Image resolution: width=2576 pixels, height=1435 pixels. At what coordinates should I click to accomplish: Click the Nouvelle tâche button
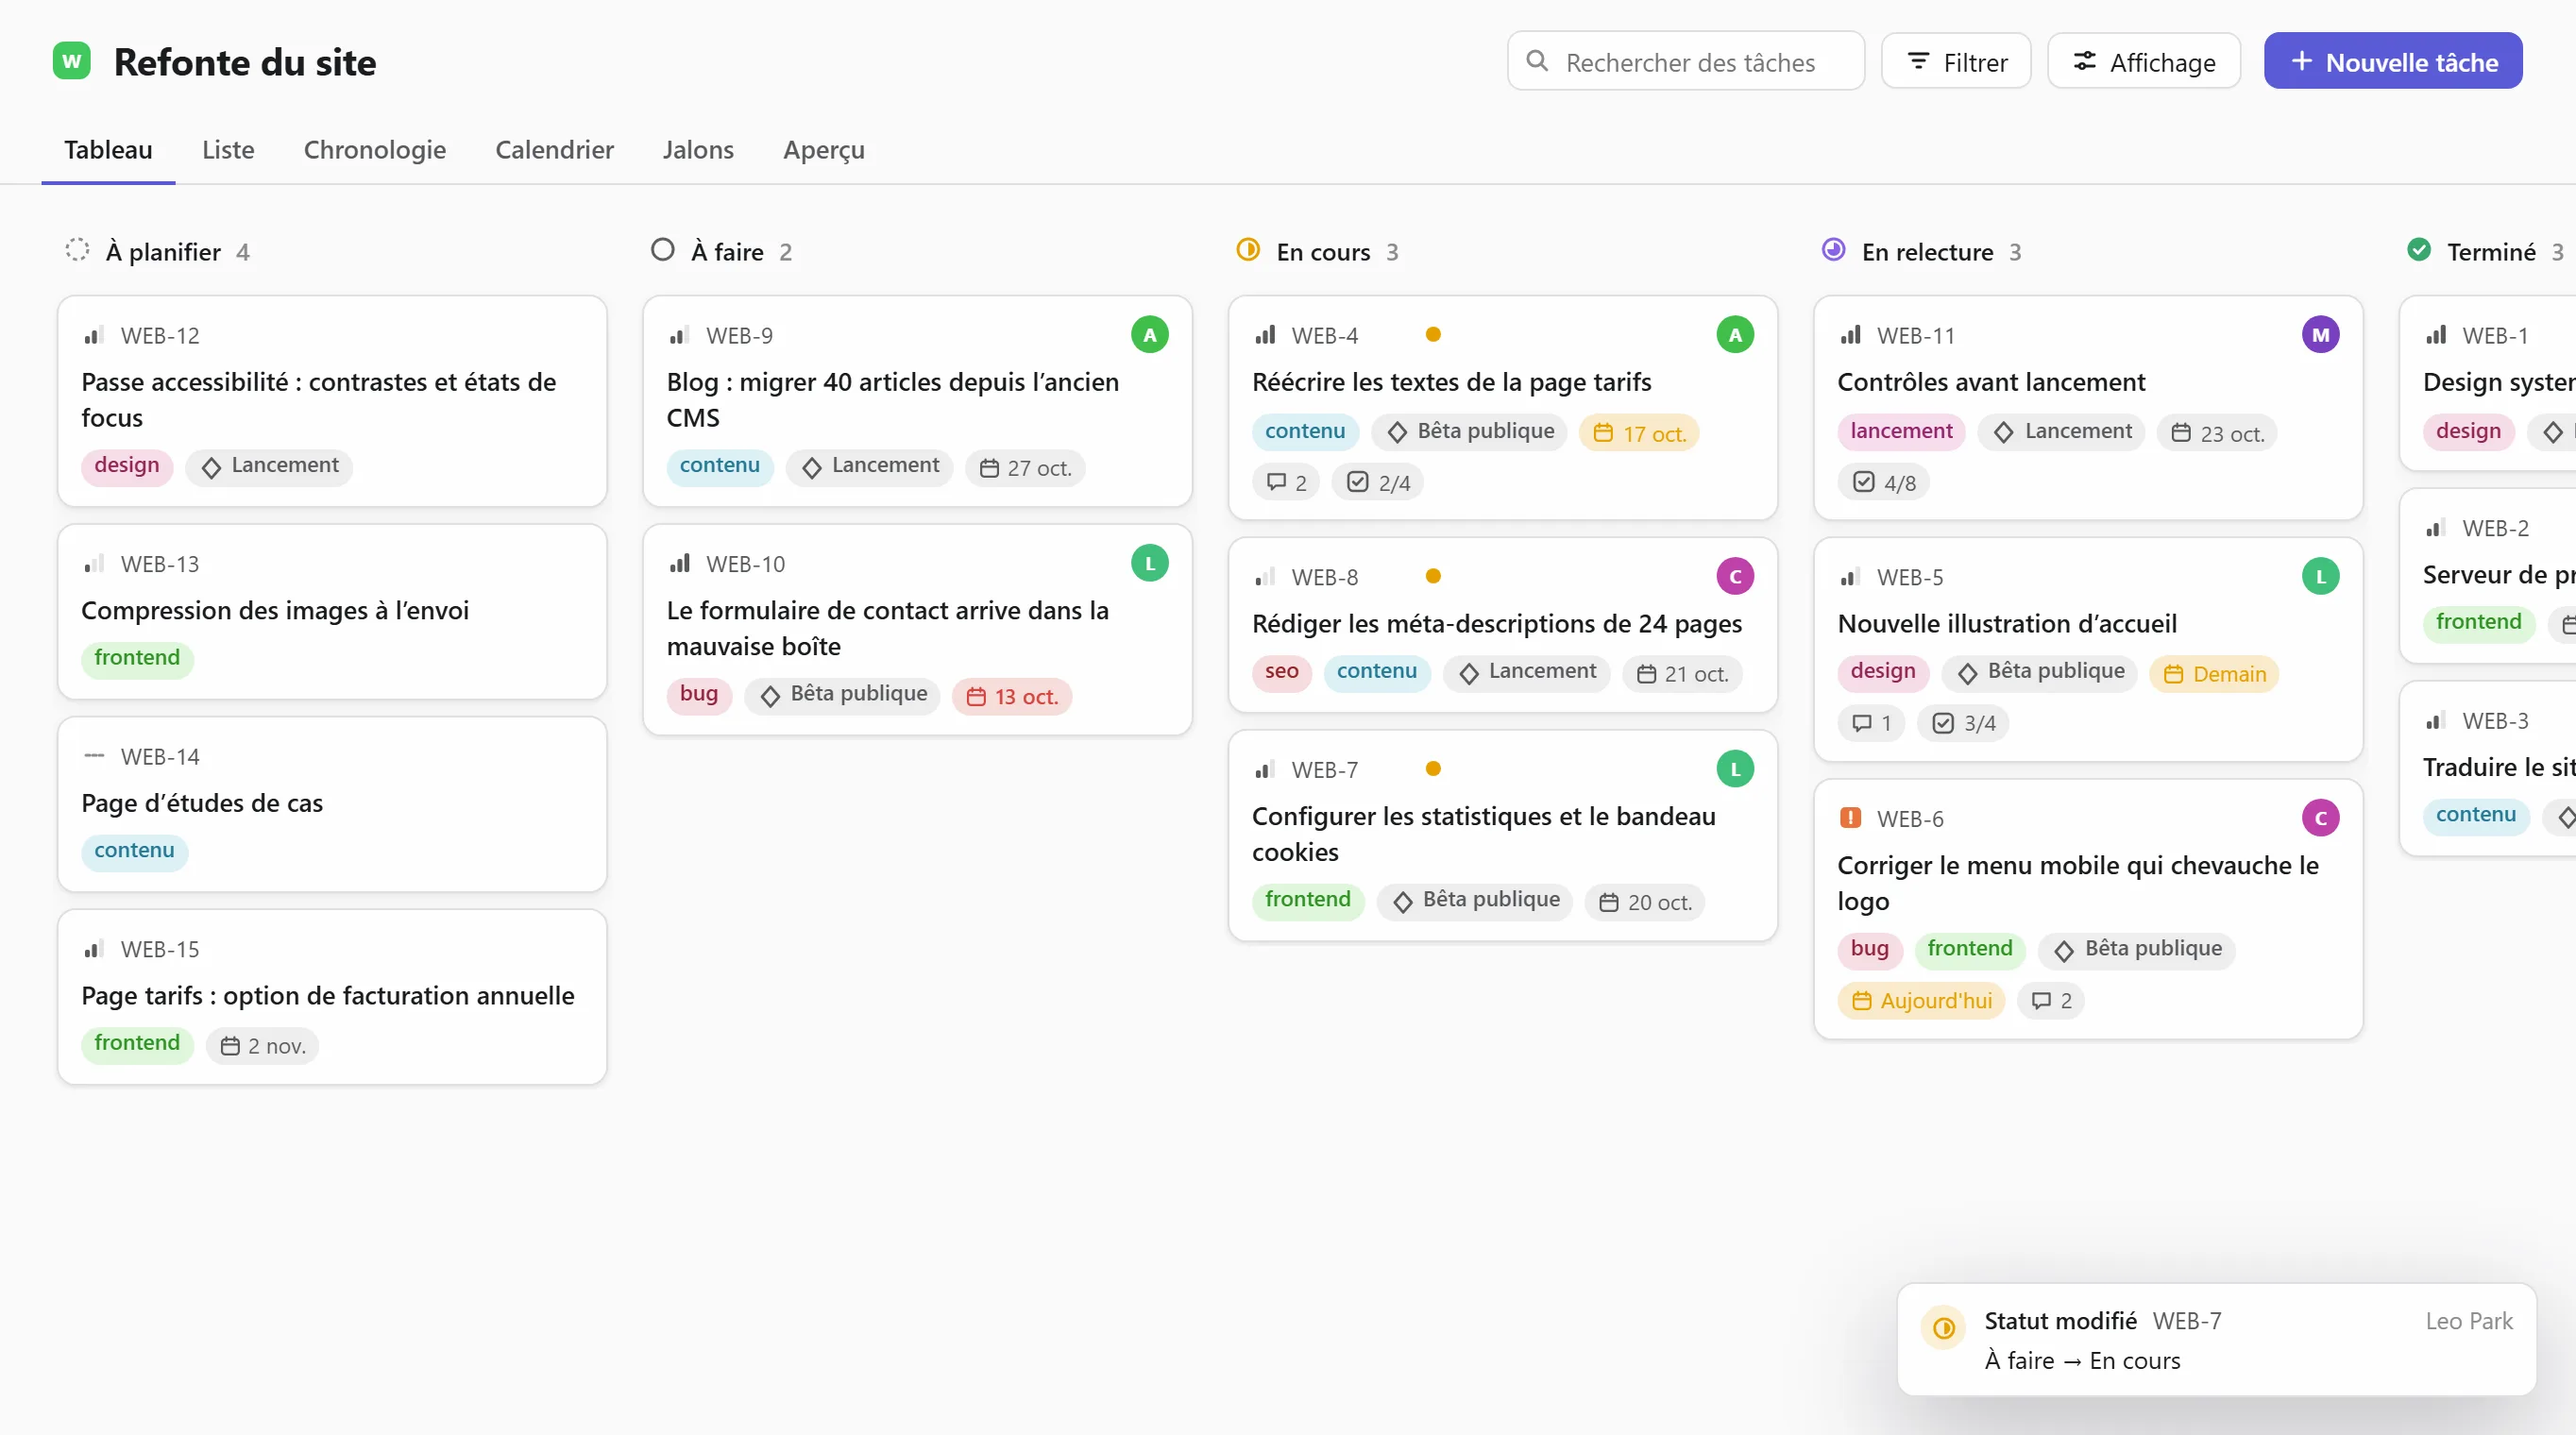[2392, 62]
